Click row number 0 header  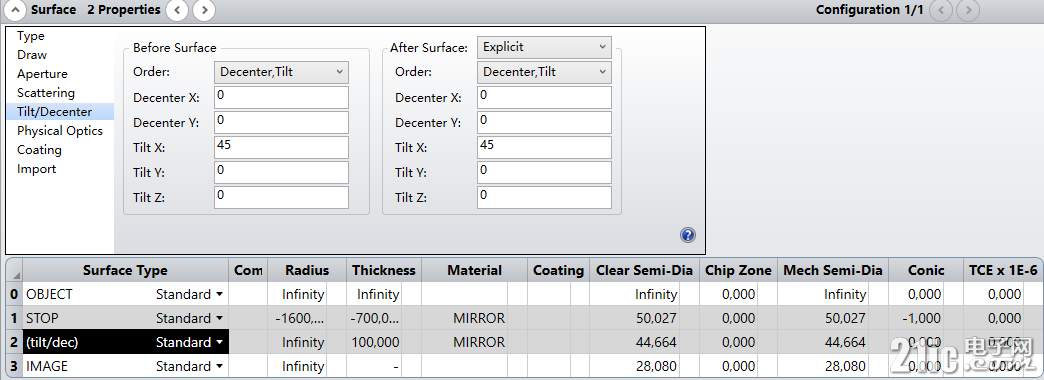click(15, 294)
